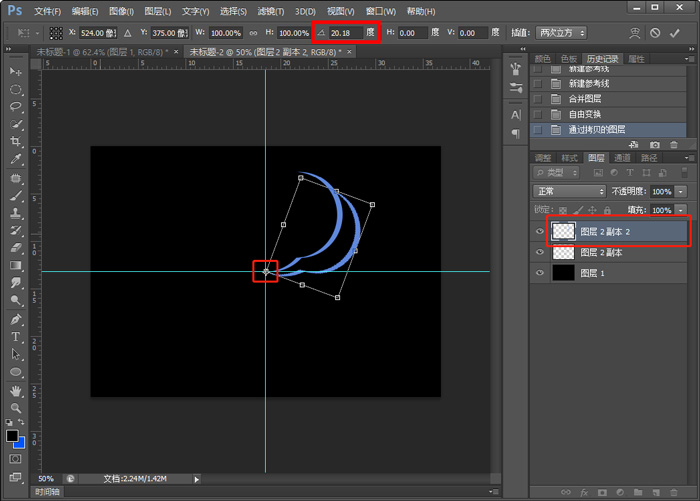Click the foreground black color swatch
700x501 pixels.
coord(12,436)
